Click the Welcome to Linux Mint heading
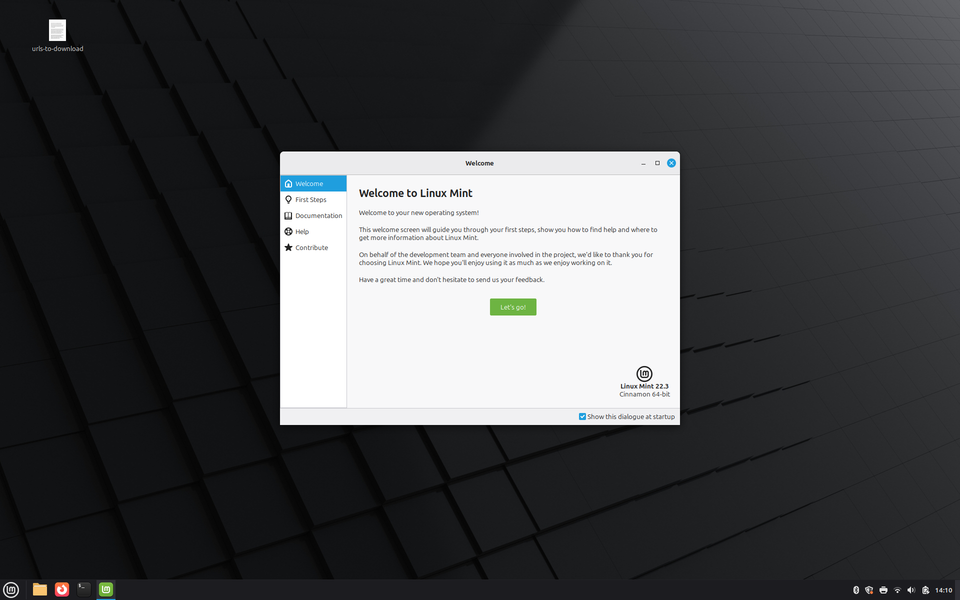 [415, 193]
